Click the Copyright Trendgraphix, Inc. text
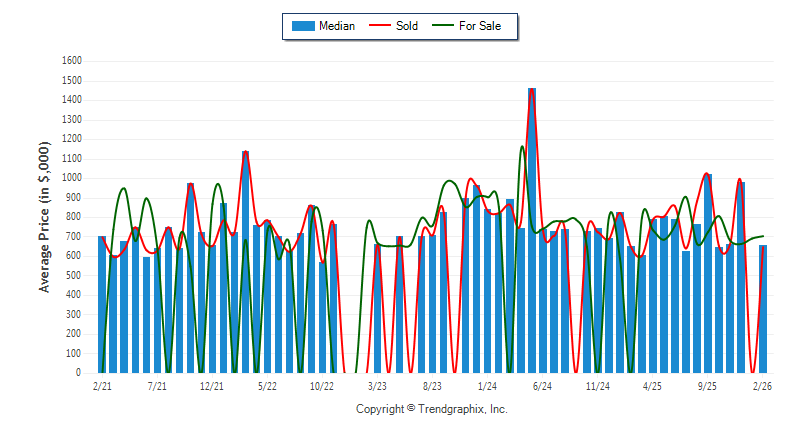The width and height of the screenshot is (800, 434). click(432, 409)
